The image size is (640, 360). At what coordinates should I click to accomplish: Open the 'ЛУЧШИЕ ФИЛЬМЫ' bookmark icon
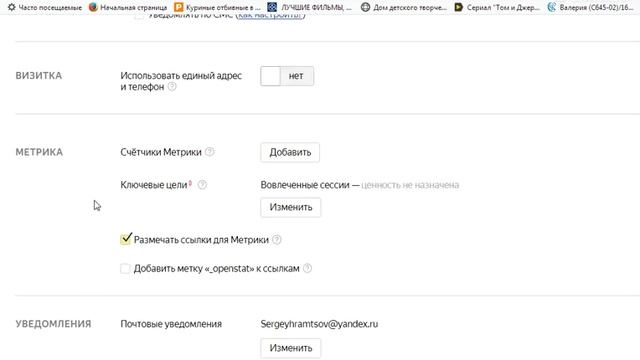[272, 7]
